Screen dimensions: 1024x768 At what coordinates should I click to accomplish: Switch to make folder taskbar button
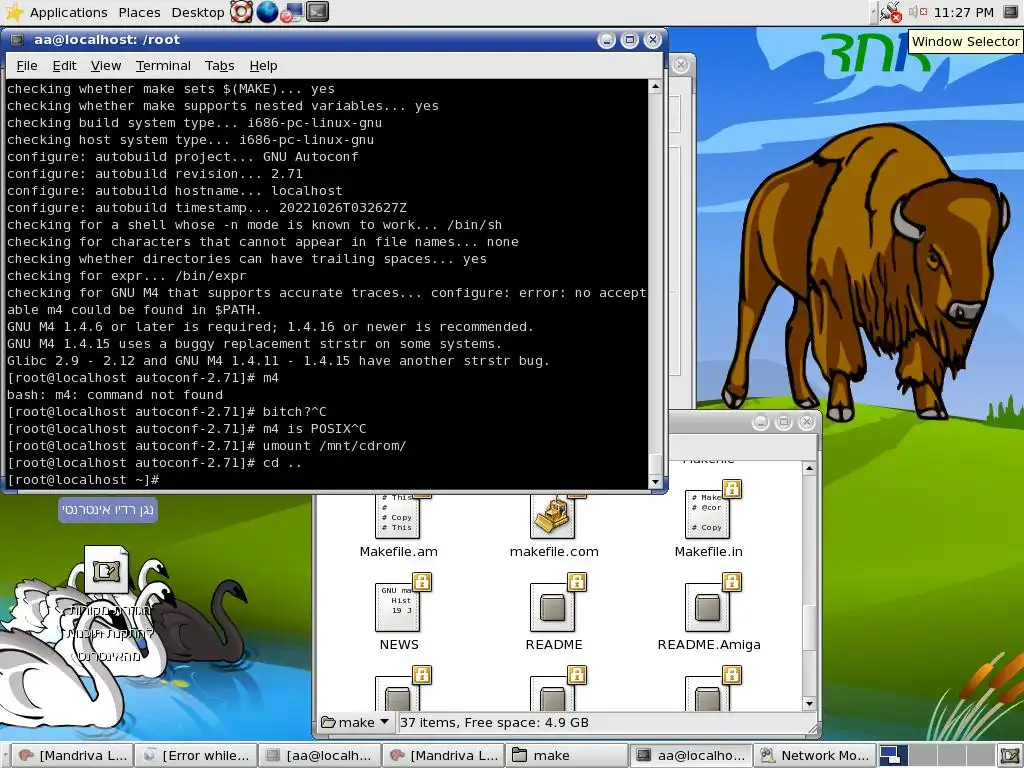click(567, 756)
